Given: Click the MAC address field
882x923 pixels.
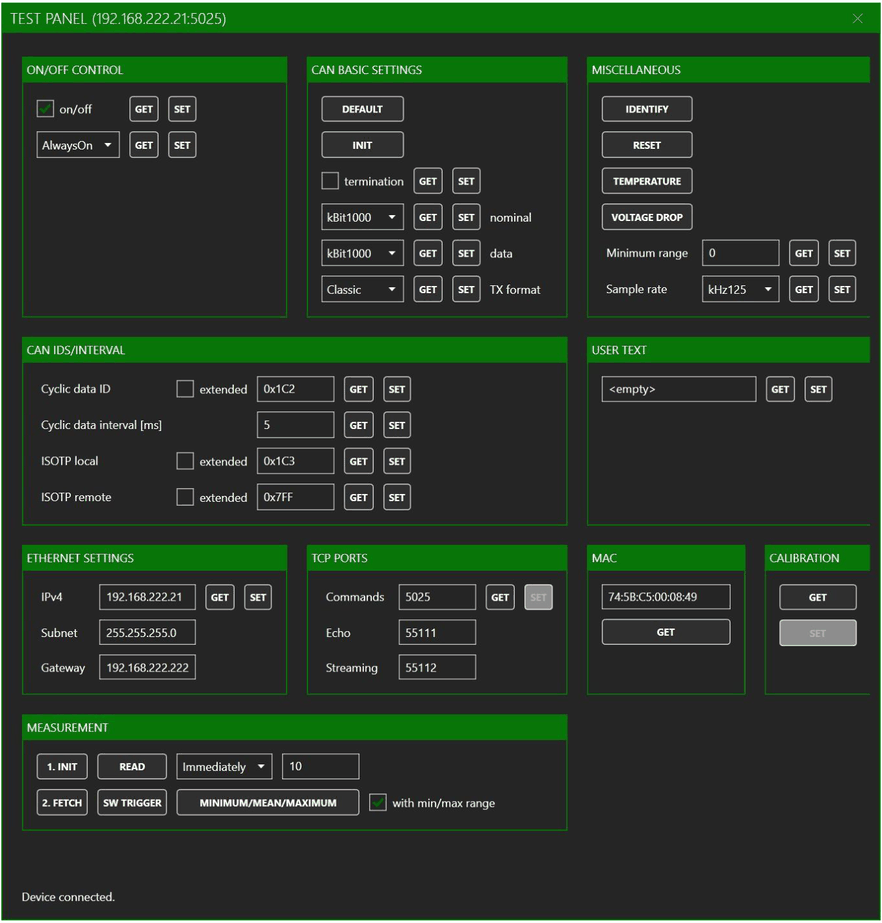Looking at the screenshot, I should click(666, 597).
